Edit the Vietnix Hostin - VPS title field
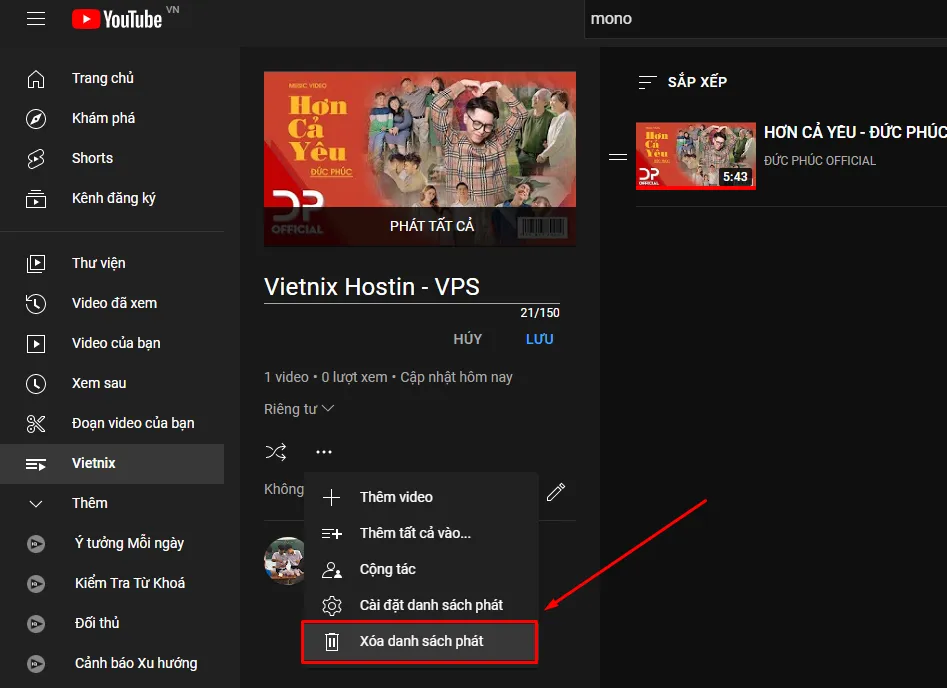 [411, 287]
